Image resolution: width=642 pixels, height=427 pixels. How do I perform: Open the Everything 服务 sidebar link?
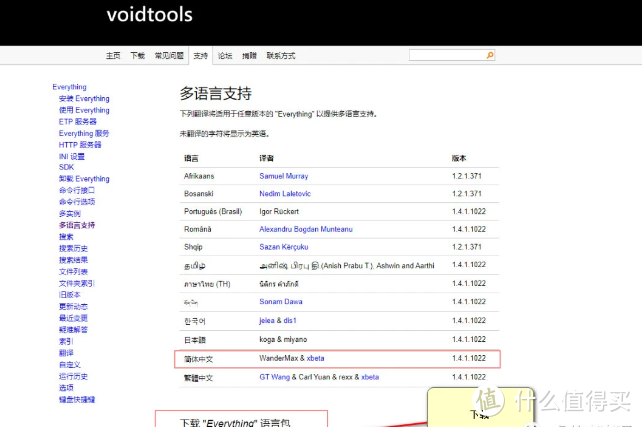(x=84, y=133)
